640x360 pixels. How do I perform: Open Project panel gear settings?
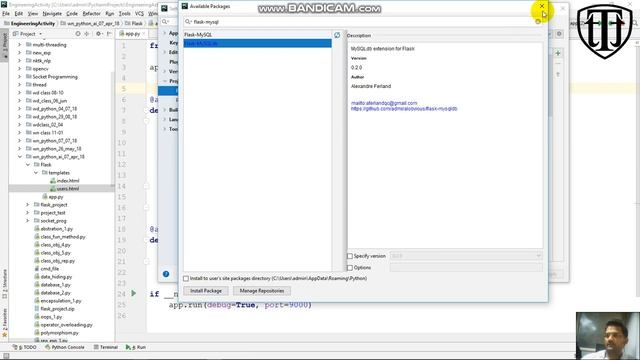[98, 34]
